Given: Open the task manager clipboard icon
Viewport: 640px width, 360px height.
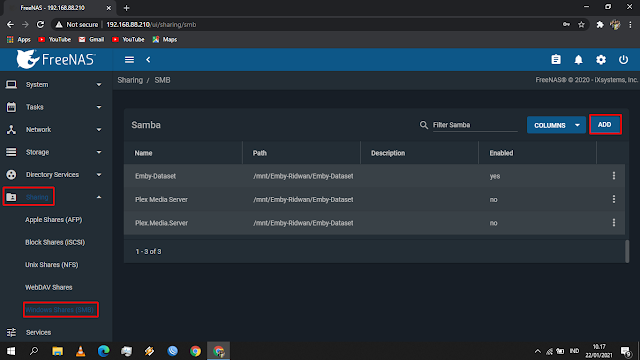Looking at the screenshot, I should (556, 60).
